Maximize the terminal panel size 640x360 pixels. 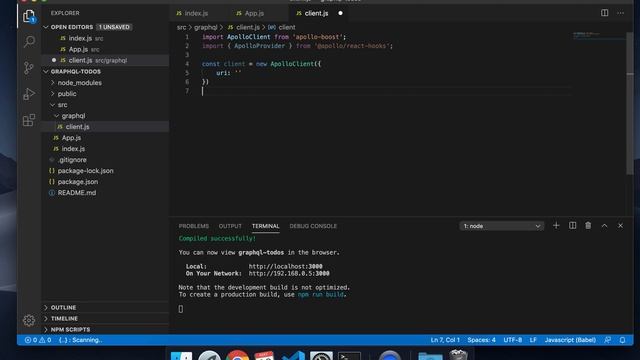[604, 226]
